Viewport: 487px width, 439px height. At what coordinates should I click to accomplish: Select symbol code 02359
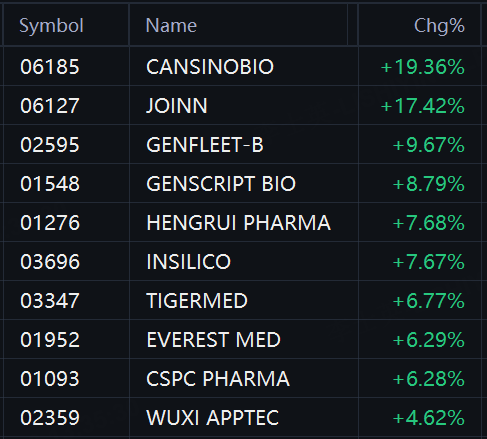coord(50,418)
